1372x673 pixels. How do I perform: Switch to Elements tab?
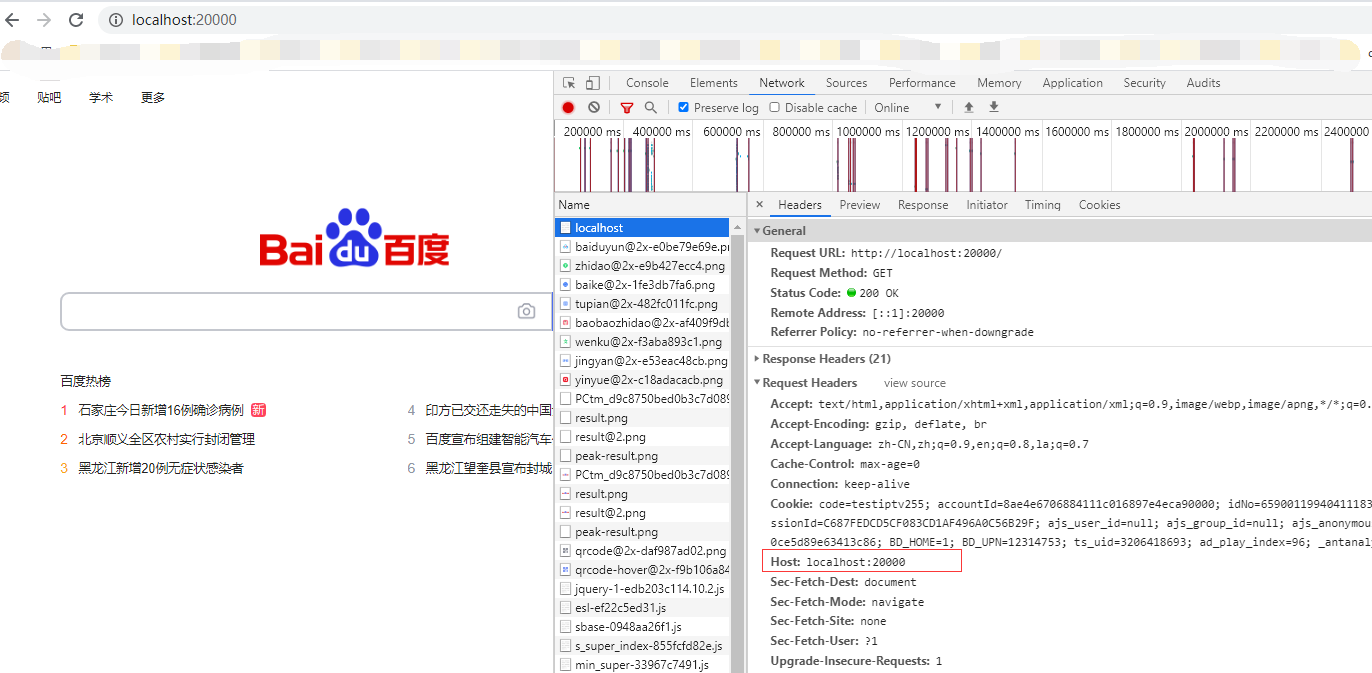(x=714, y=83)
